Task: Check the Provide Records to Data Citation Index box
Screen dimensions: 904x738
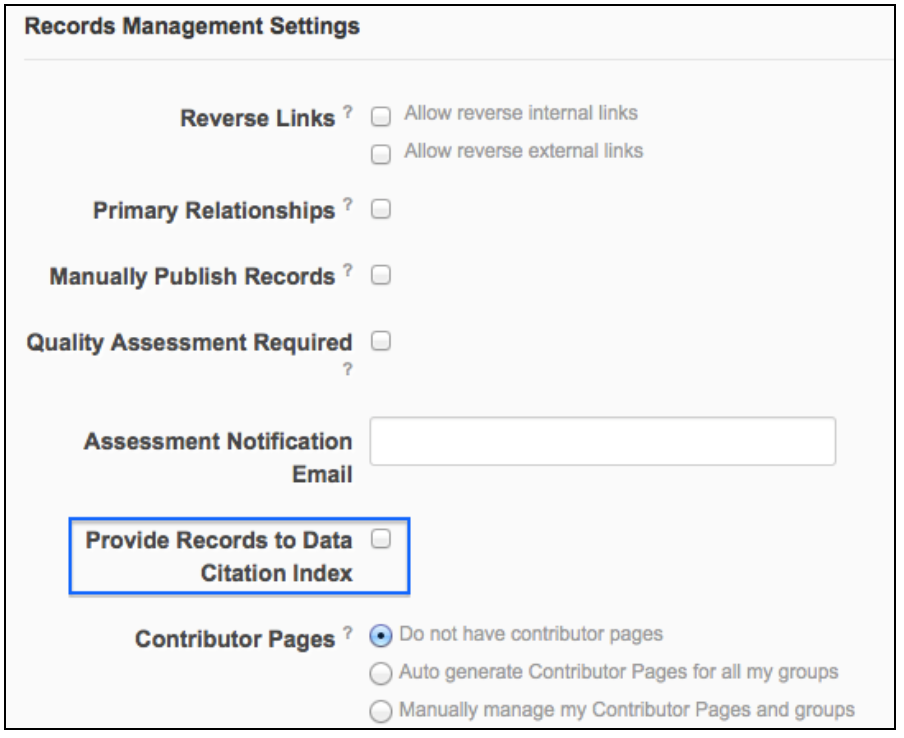Action: [x=380, y=540]
